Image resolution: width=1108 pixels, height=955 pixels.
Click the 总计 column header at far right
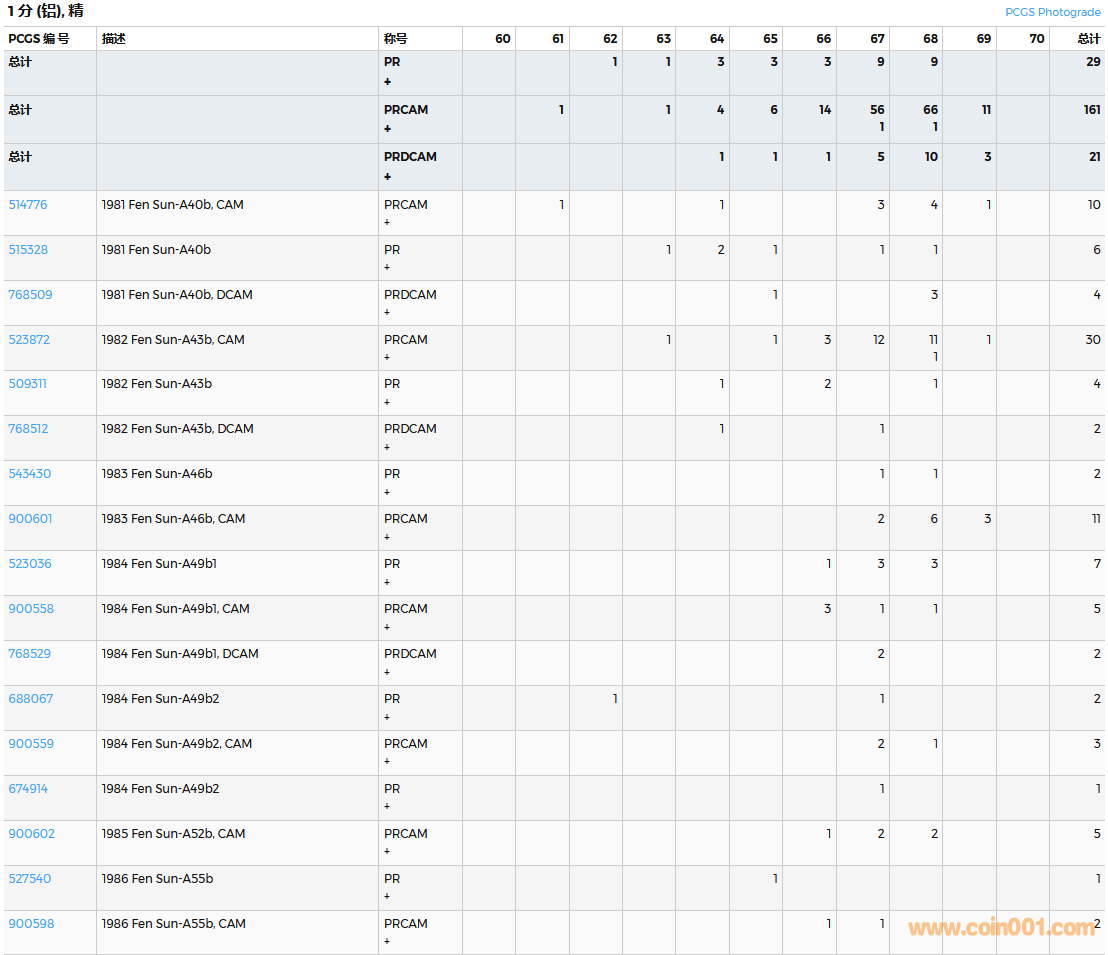pos(1088,39)
